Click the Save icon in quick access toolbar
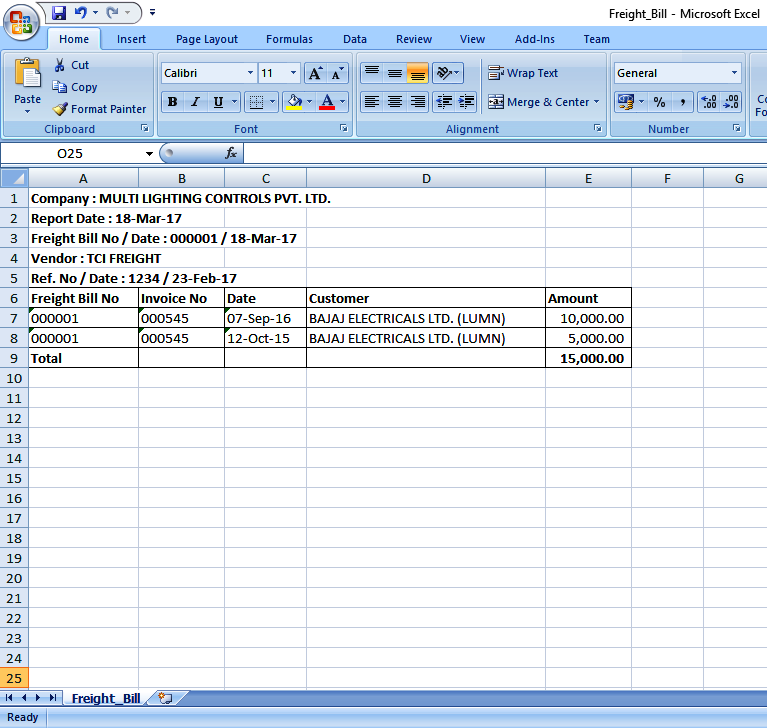The height and width of the screenshot is (728, 767). click(59, 13)
